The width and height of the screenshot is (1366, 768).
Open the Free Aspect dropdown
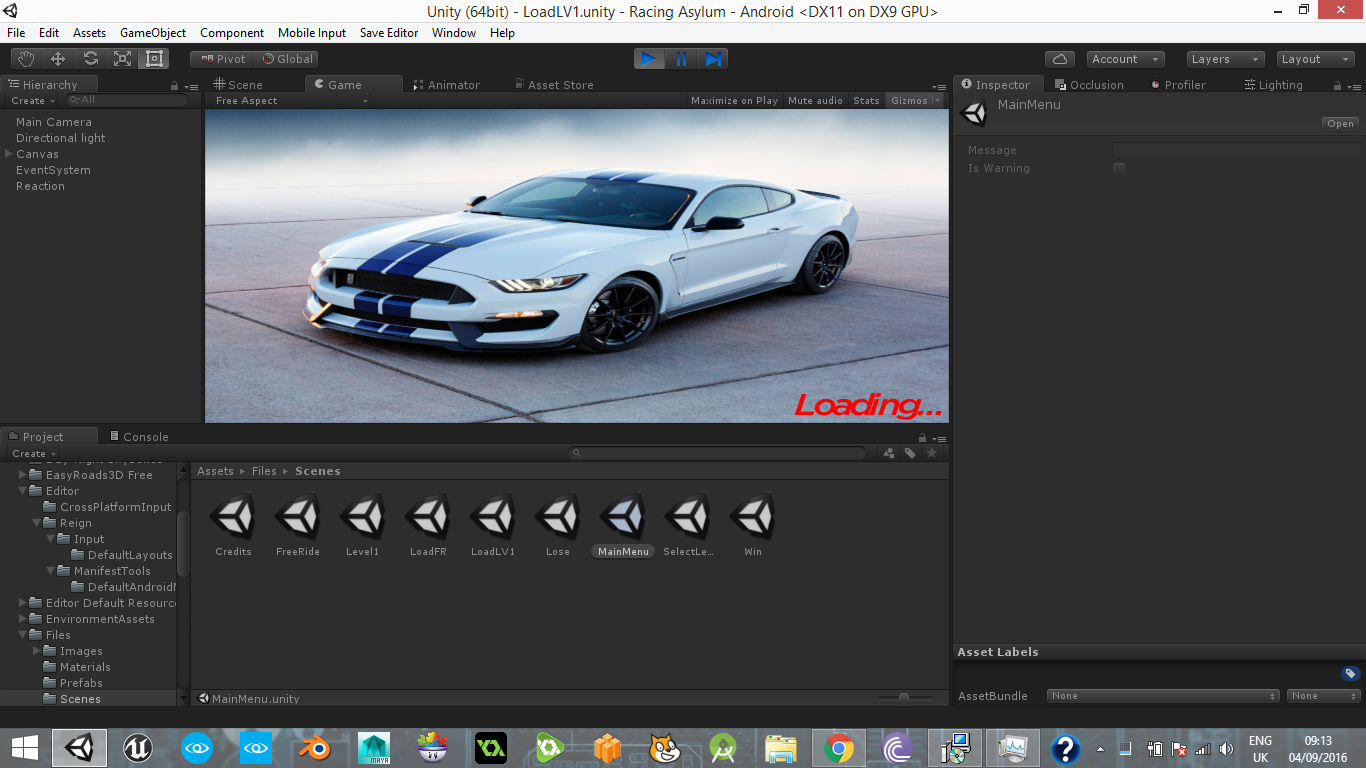tap(291, 101)
